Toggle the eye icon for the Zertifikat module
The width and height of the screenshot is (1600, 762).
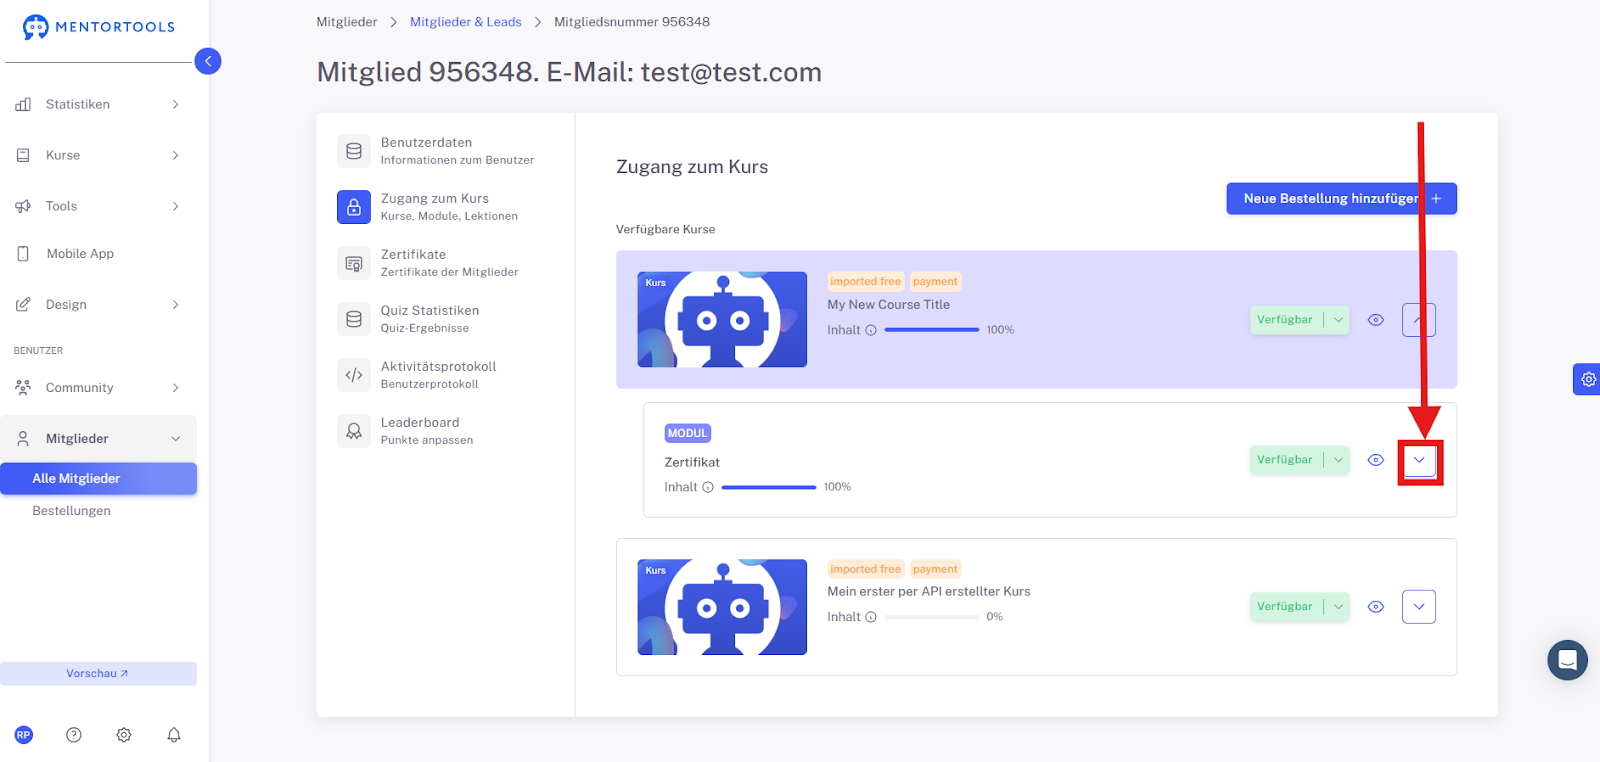point(1376,460)
